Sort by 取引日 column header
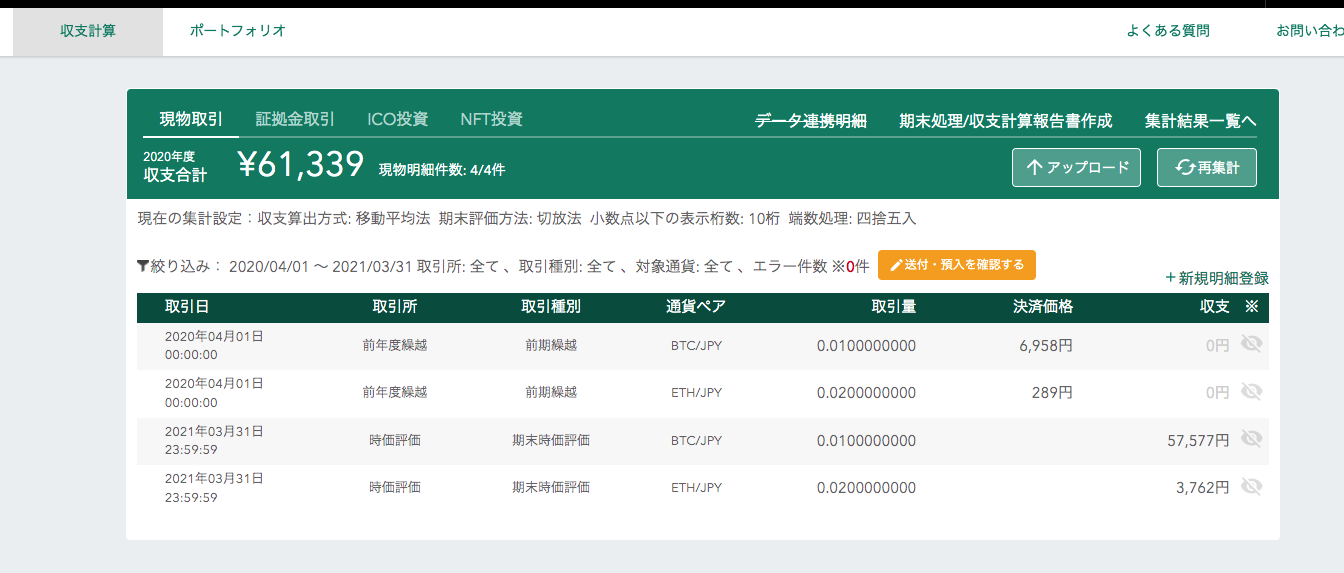The width and height of the screenshot is (1344, 573). click(x=187, y=307)
